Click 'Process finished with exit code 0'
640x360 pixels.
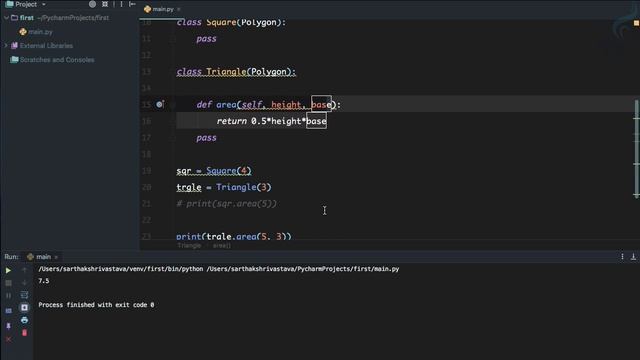(96, 305)
